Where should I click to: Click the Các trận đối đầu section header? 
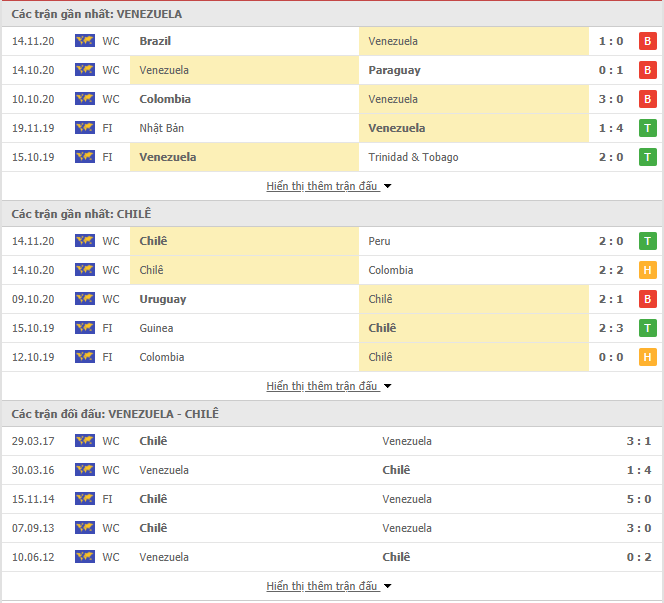pyautogui.click(x=115, y=414)
